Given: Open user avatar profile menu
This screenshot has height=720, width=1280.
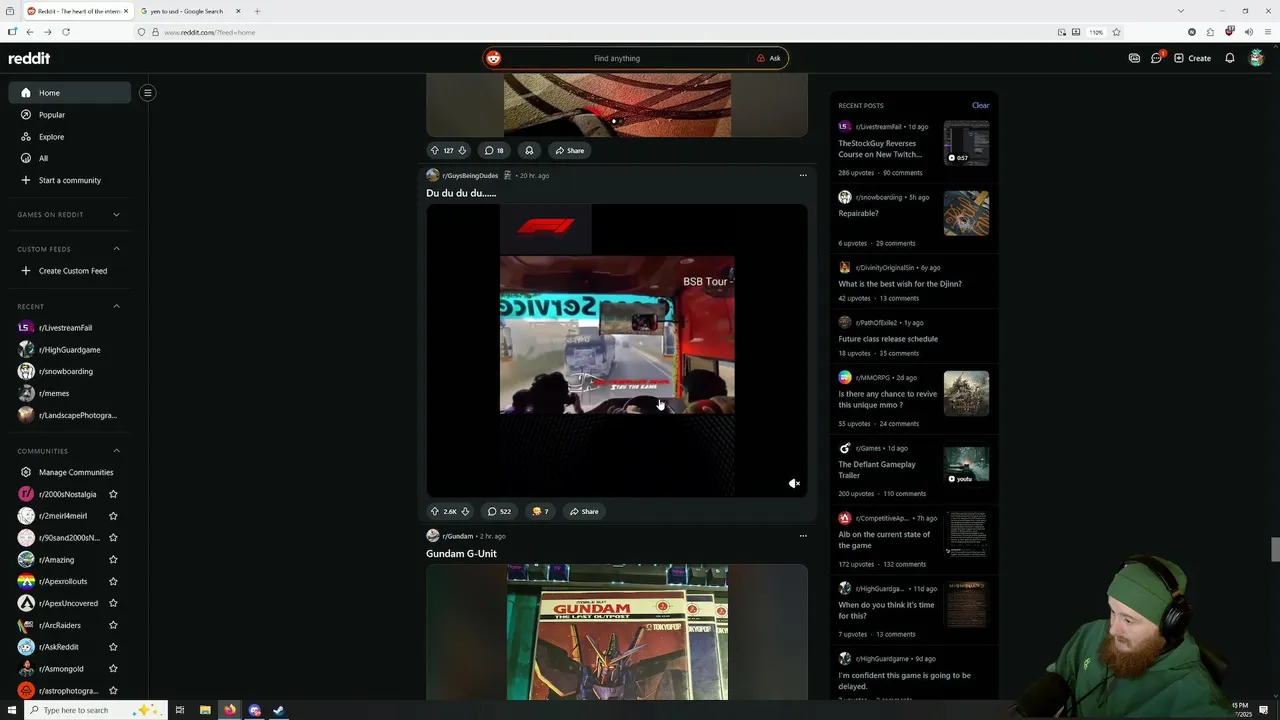Looking at the screenshot, I should (x=1257, y=58).
